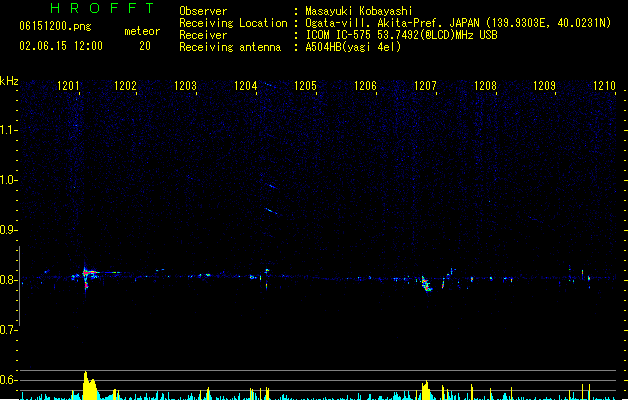This screenshot has width=629, height=400.
Task: Click the 1205 time axis label
Action: 305,85
